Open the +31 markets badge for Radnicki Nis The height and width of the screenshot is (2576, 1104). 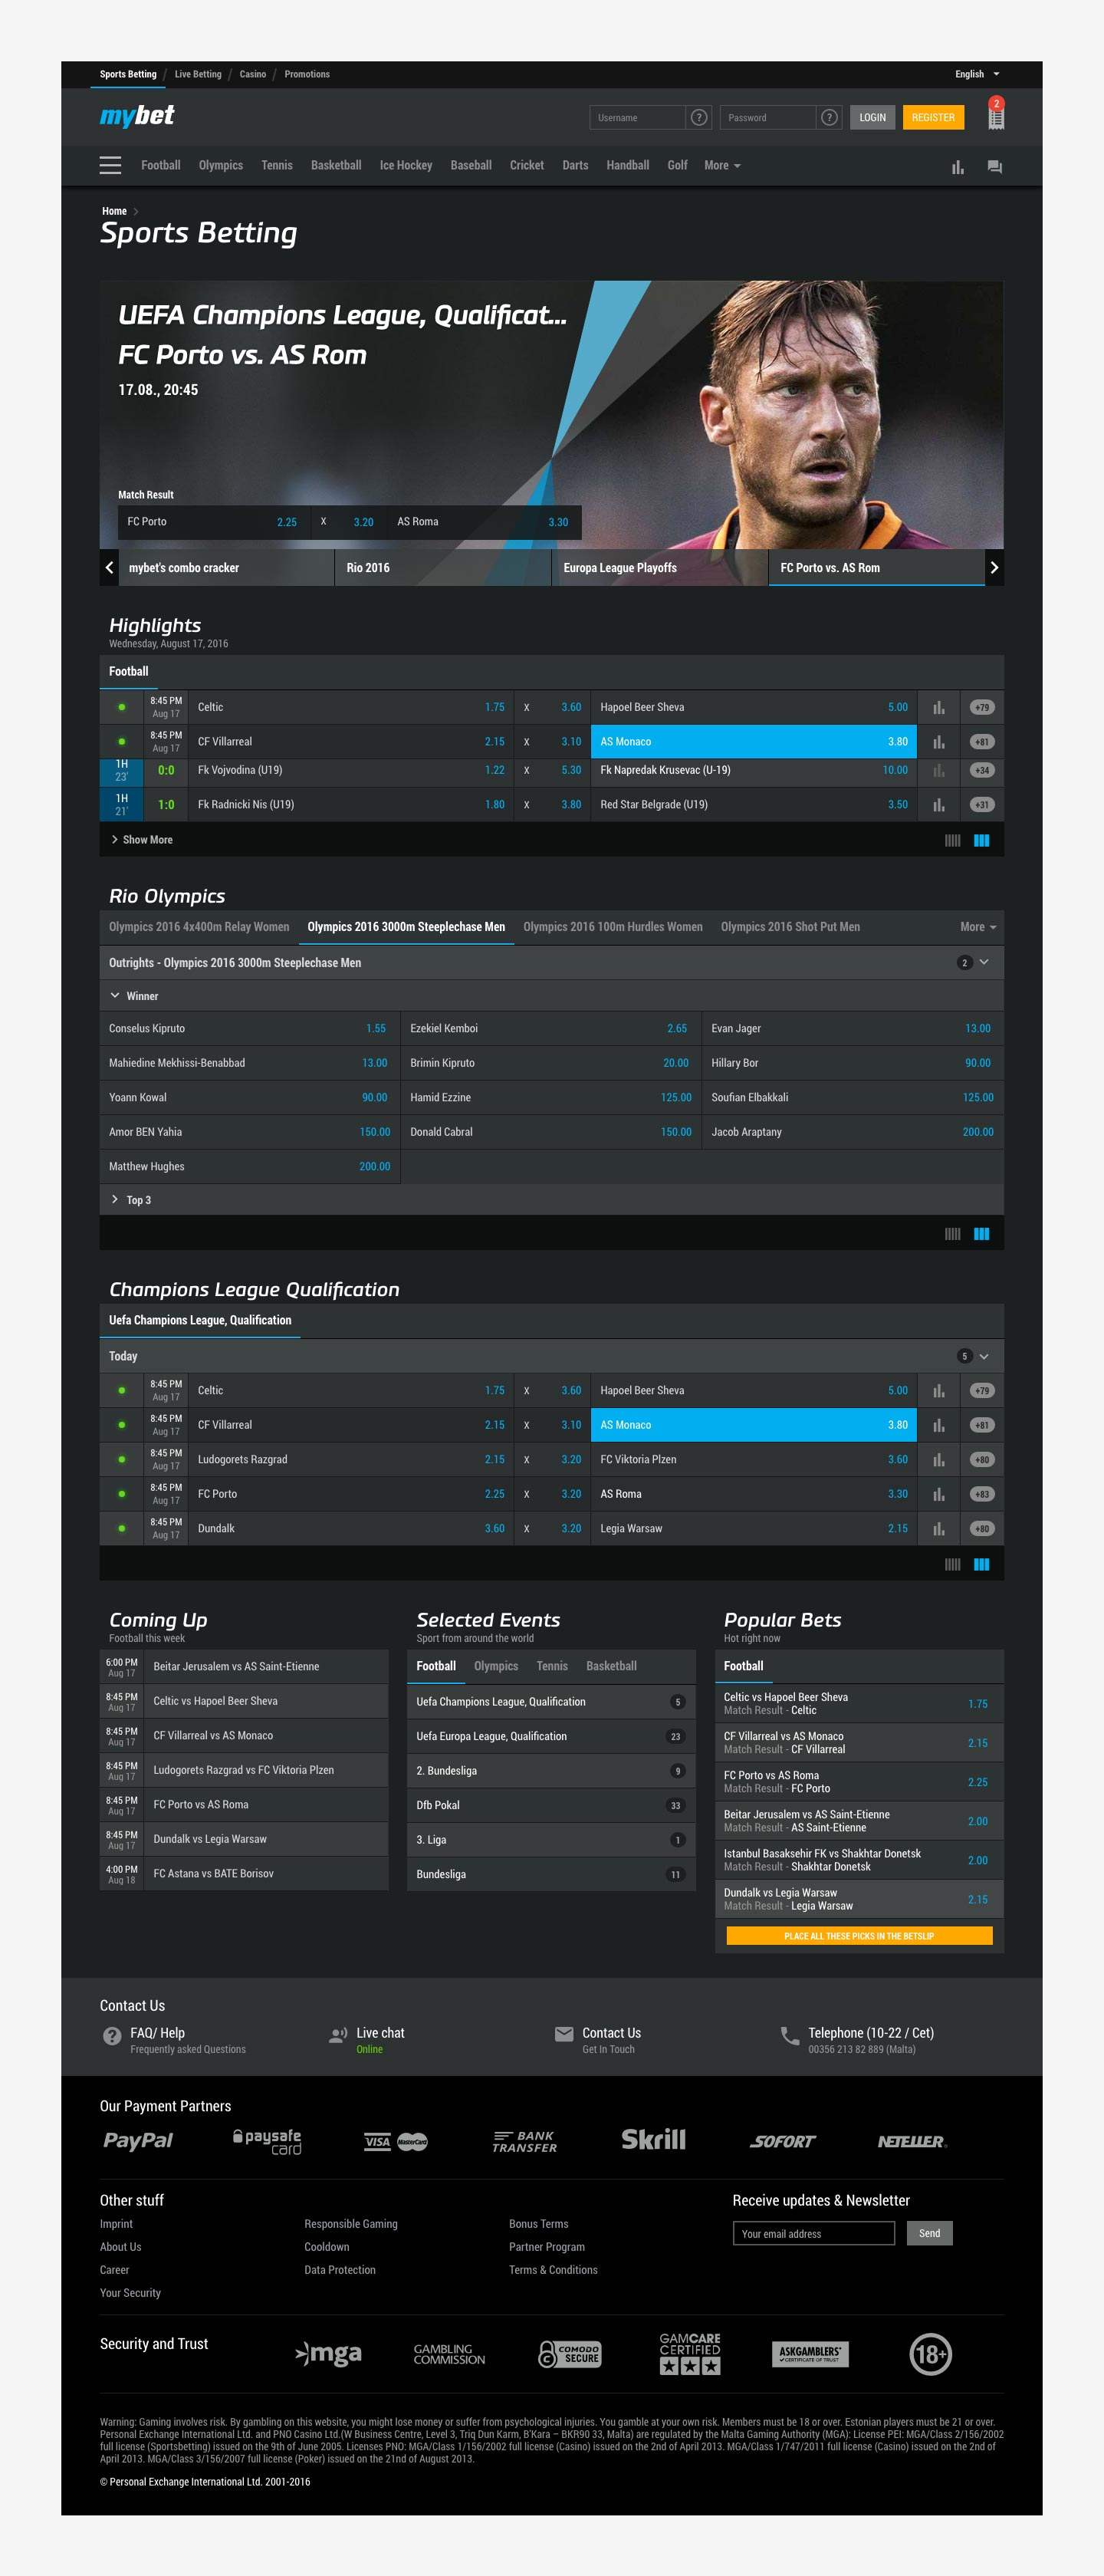pos(981,804)
